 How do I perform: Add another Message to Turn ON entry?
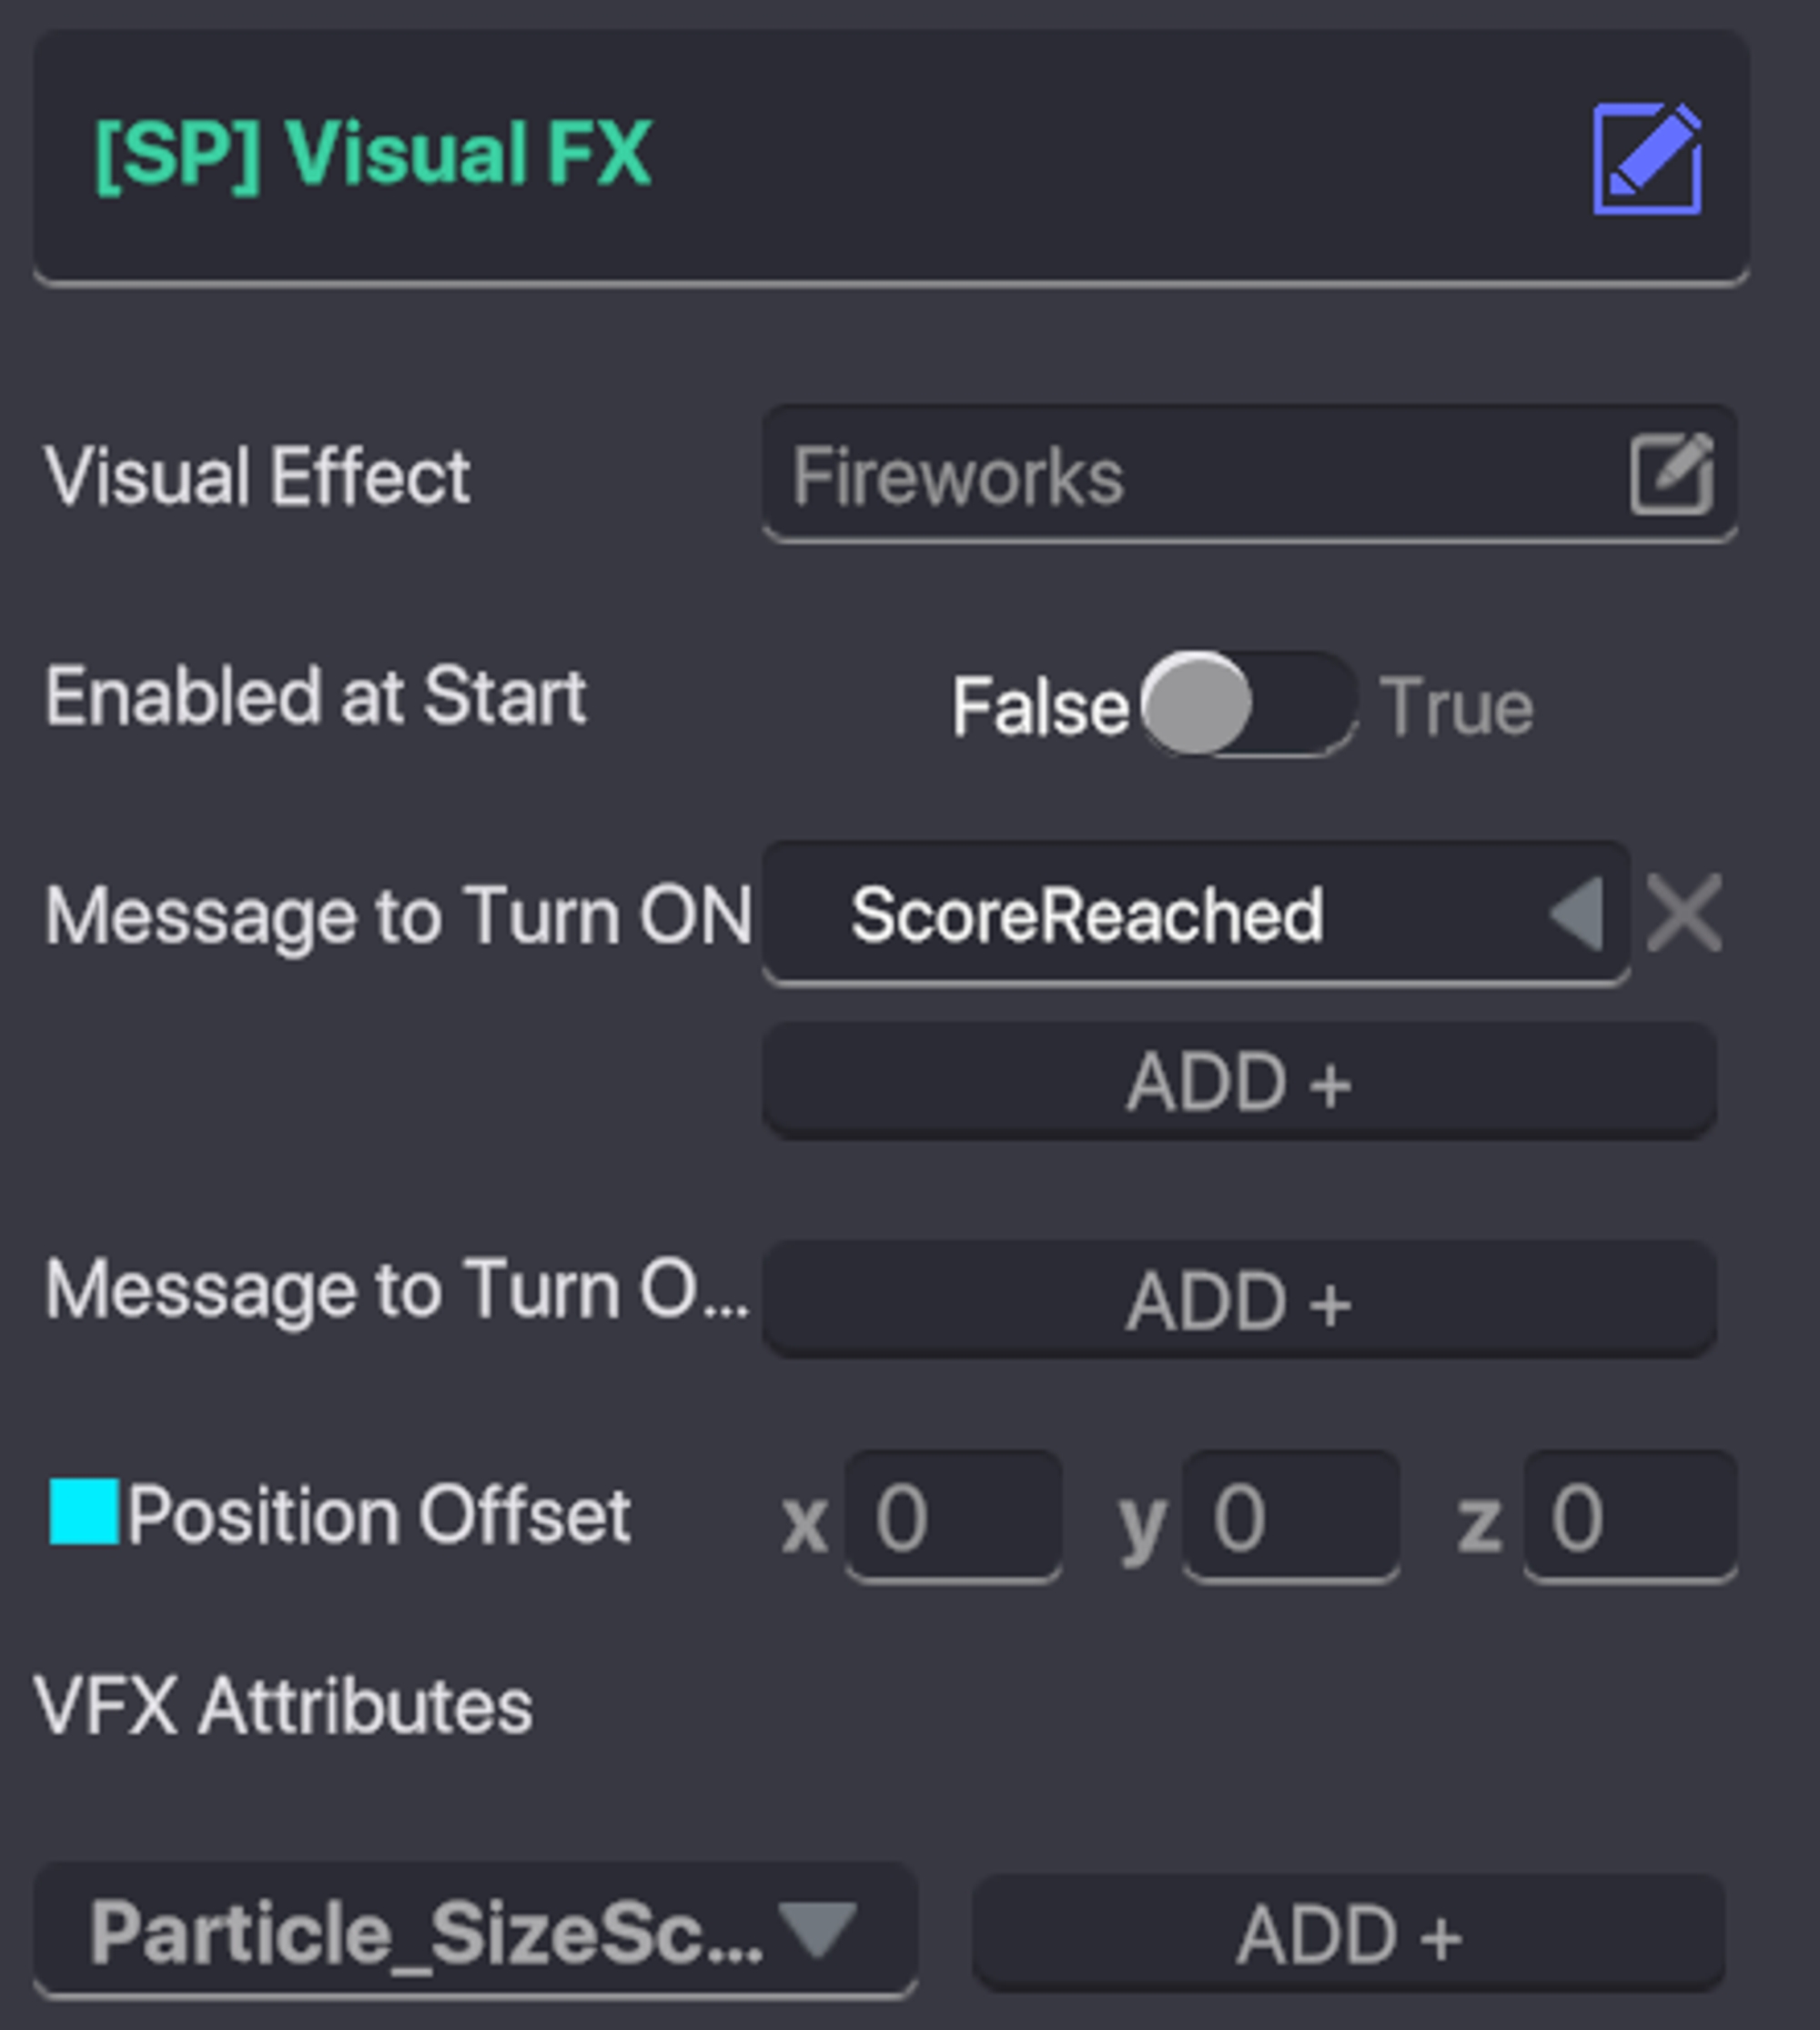click(x=1239, y=1081)
